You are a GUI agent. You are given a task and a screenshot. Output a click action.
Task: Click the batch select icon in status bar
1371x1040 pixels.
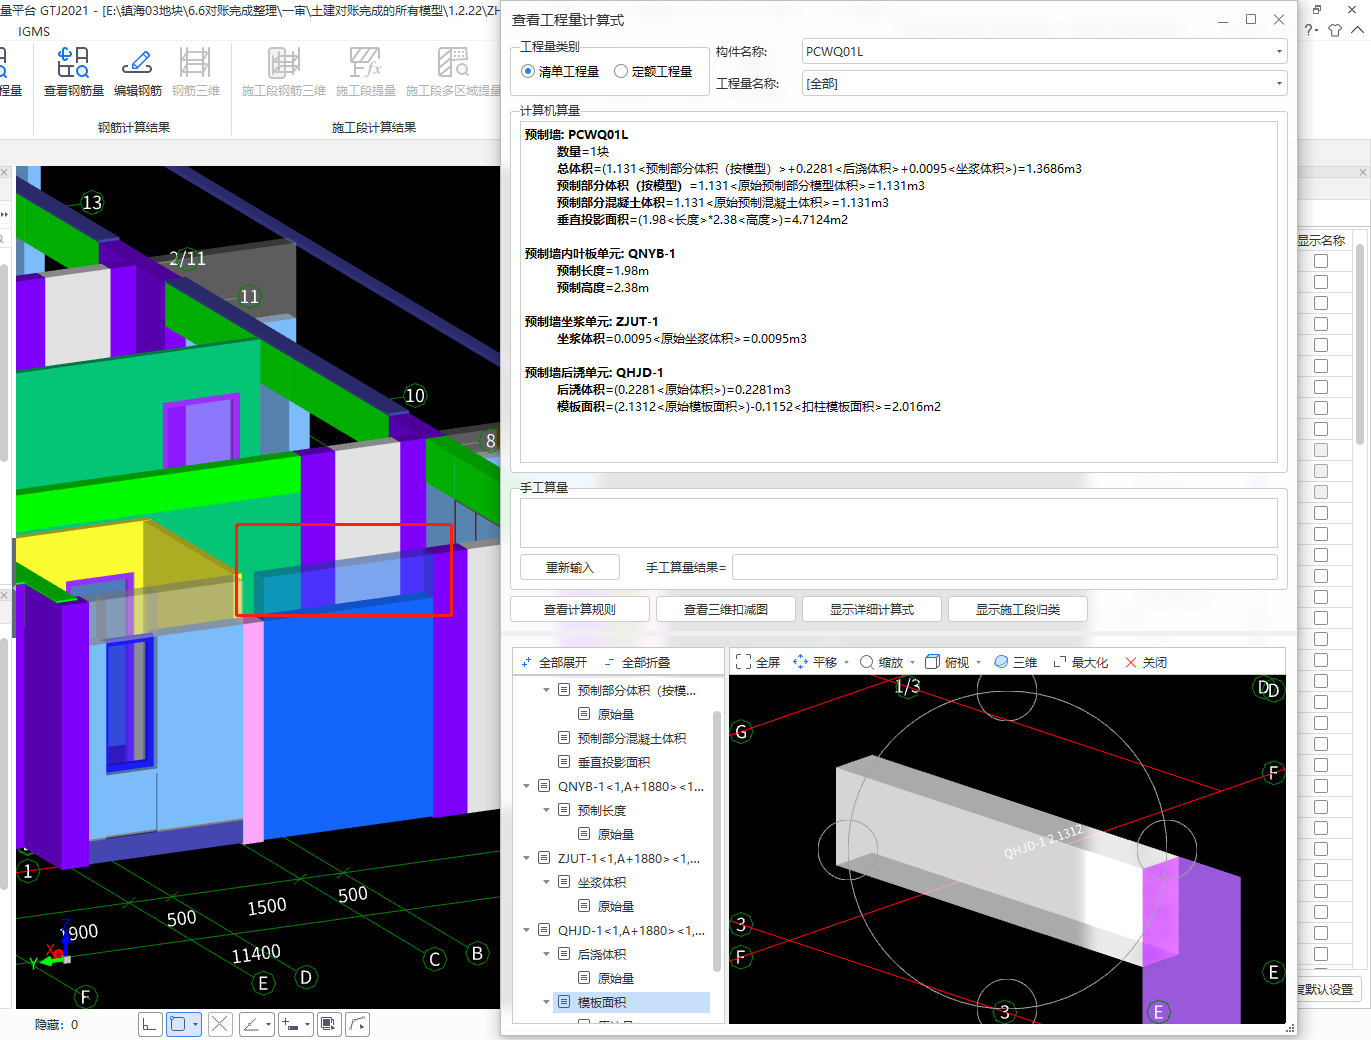[x=328, y=1024]
